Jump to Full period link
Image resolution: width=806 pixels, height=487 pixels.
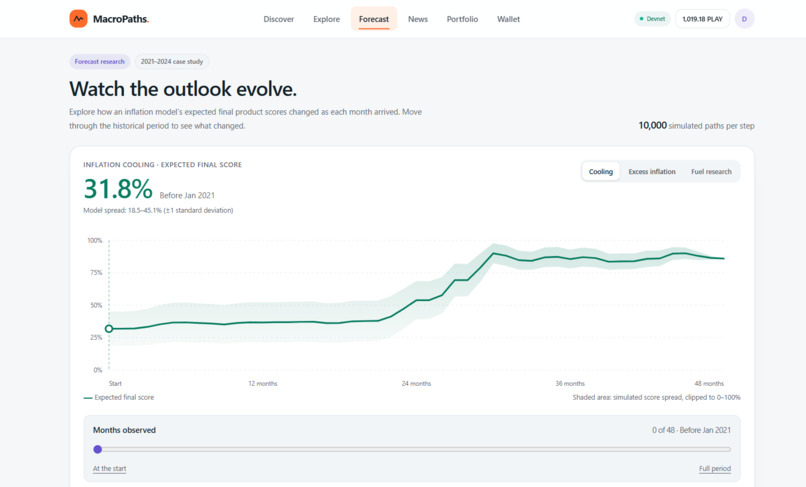coord(715,468)
